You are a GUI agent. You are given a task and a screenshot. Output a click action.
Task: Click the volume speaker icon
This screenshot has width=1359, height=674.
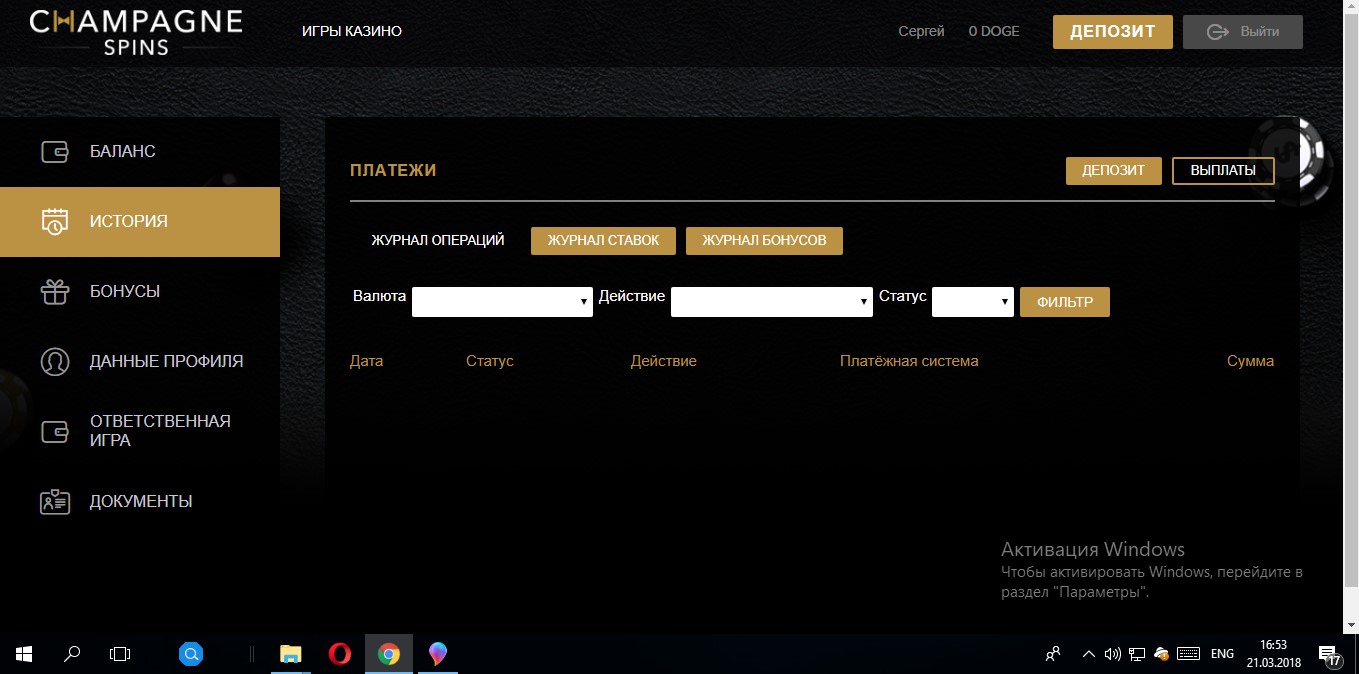point(1113,654)
